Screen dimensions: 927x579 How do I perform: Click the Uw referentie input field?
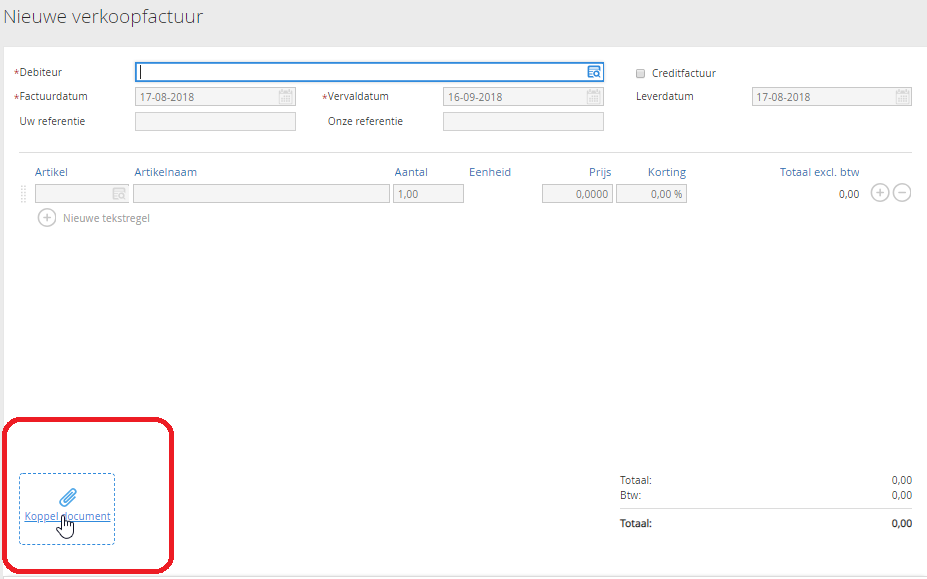tap(215, 121)
